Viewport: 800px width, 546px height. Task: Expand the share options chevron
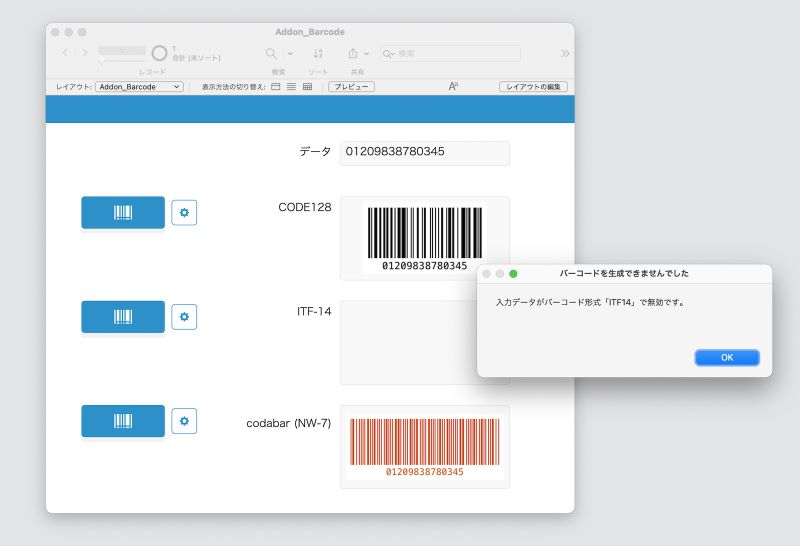(x=366, y=53)
